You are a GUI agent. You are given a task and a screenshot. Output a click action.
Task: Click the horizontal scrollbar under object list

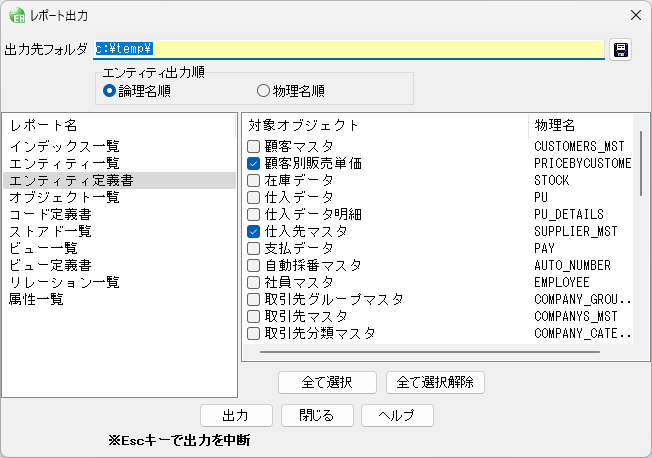(x=430, y=352)
